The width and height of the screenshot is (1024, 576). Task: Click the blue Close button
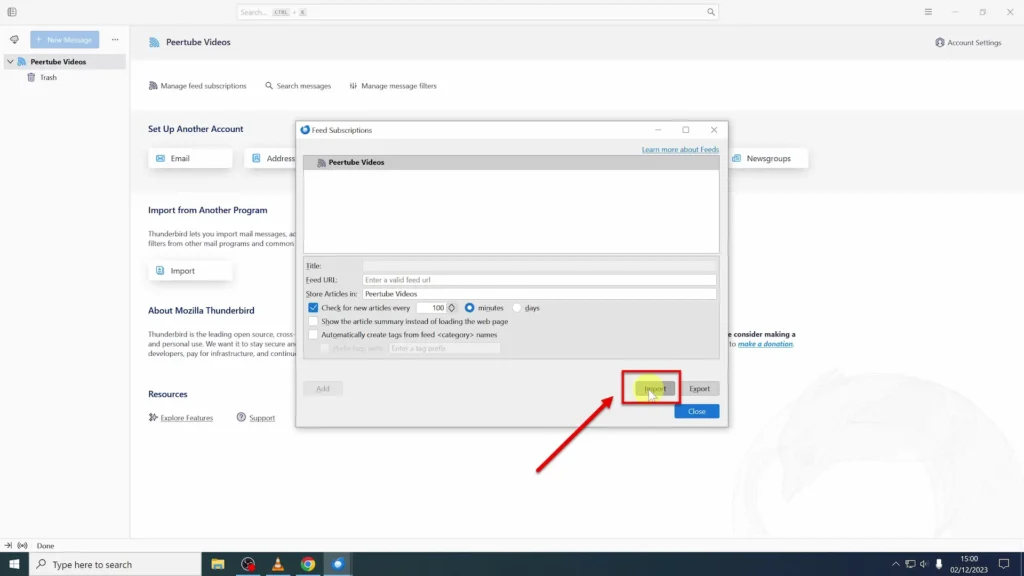697,411
